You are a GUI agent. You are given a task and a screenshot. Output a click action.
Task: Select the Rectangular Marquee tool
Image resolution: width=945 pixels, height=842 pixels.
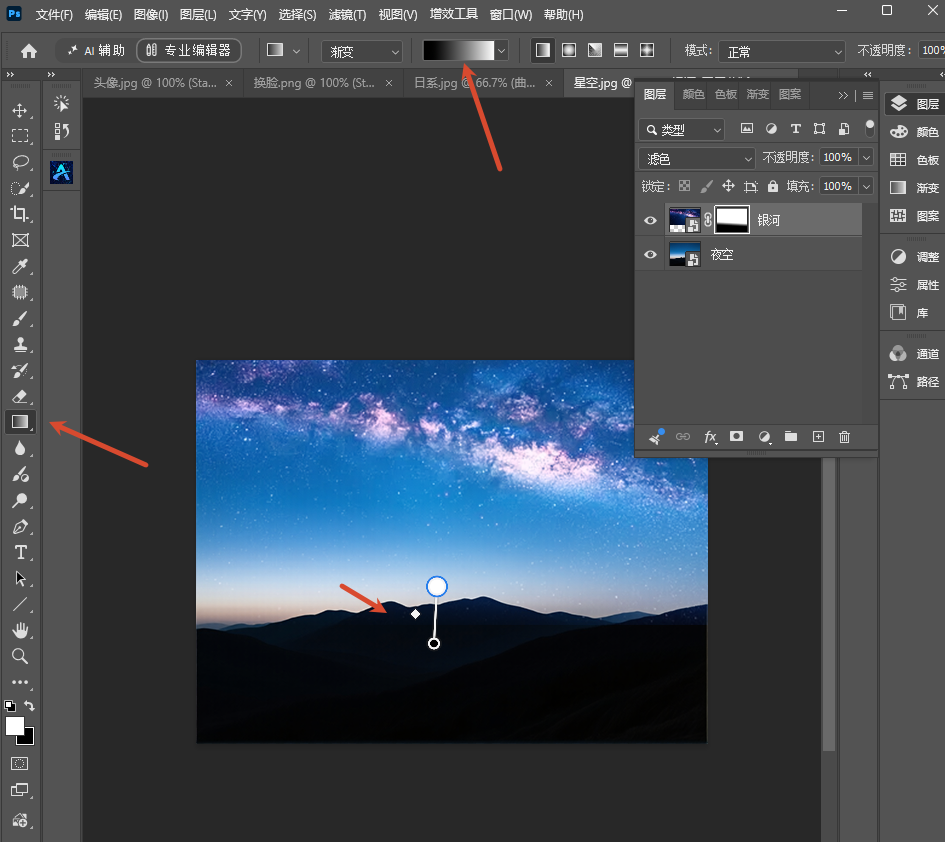(x=20, y=136)
